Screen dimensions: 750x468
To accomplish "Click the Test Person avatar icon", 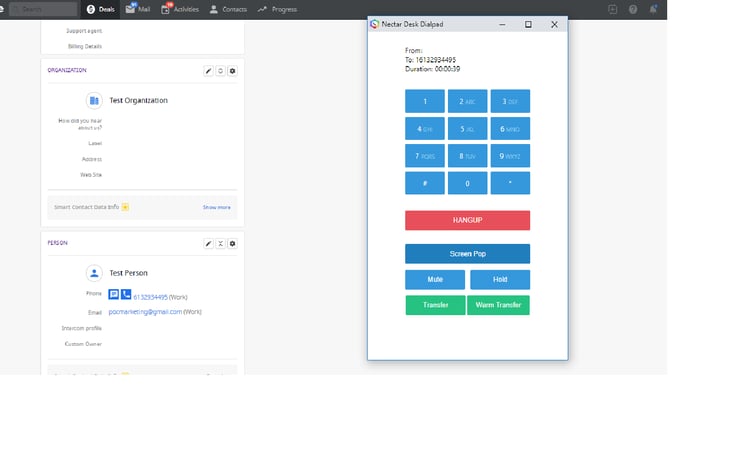I will pyautogui.click(x=94, y=273).
